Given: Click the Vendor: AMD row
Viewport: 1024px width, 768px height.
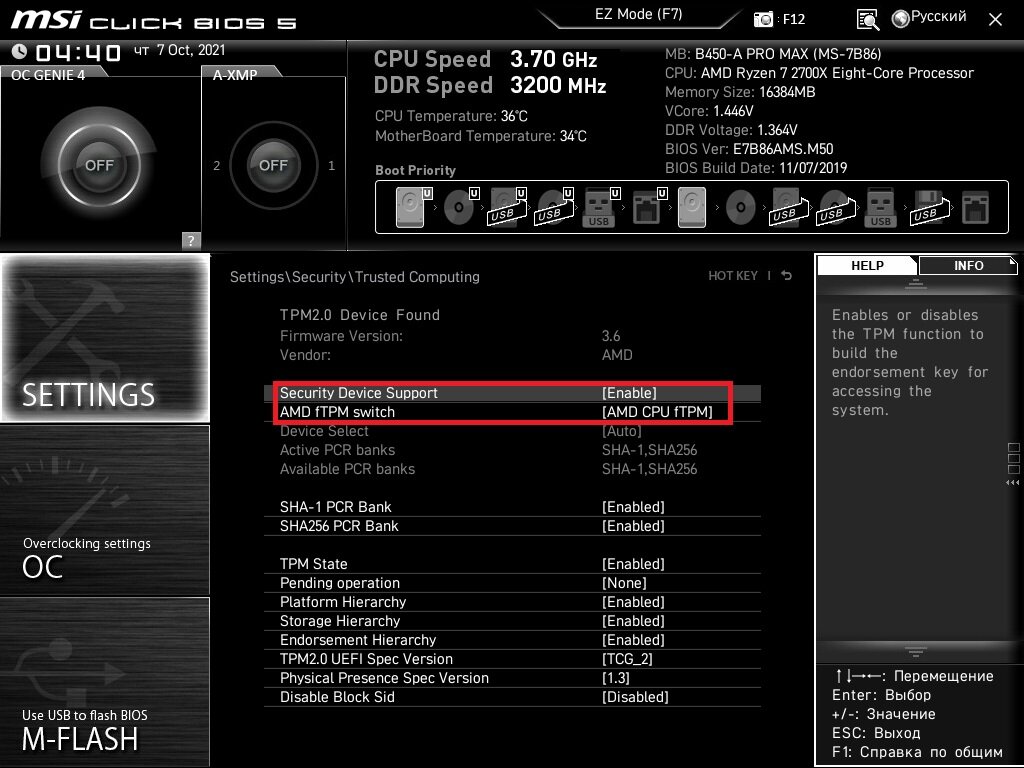Looking at the screenshot, I should coord(513,355).
